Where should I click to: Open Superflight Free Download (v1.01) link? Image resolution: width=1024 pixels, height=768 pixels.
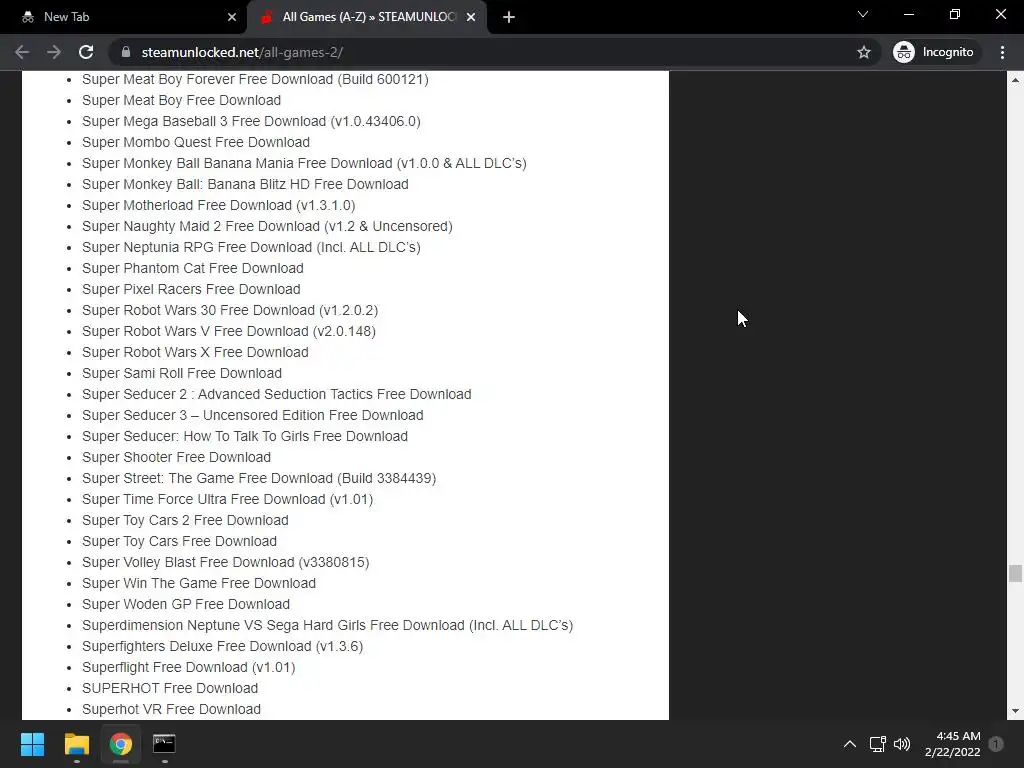point(189,667)
